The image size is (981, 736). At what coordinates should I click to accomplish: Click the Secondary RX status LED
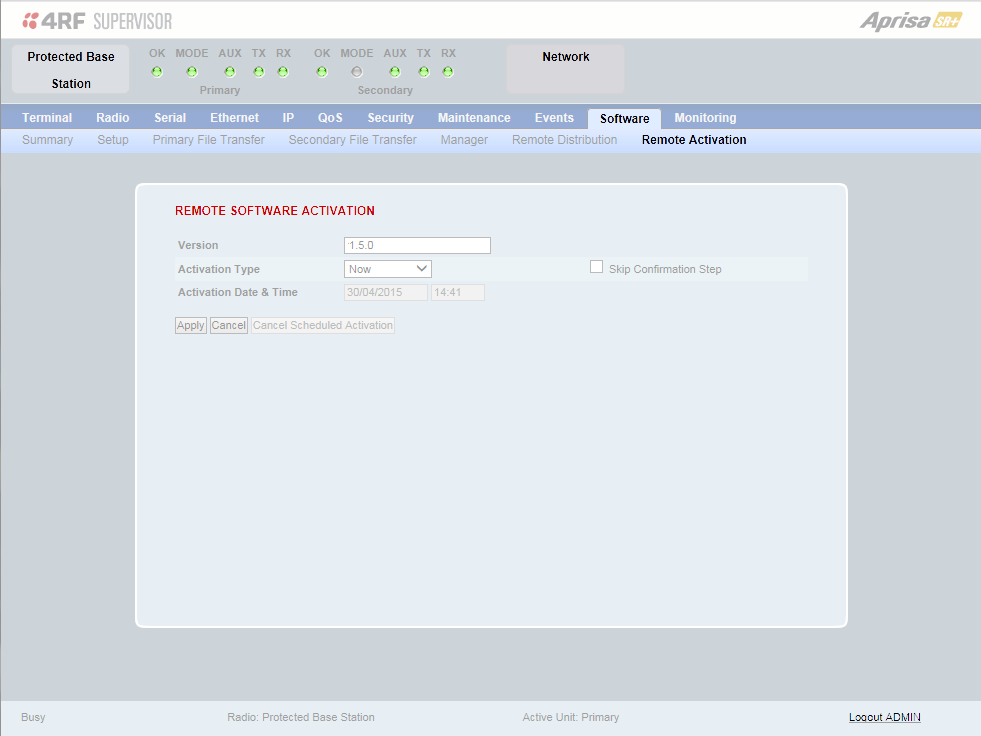[x=448, y=72]
